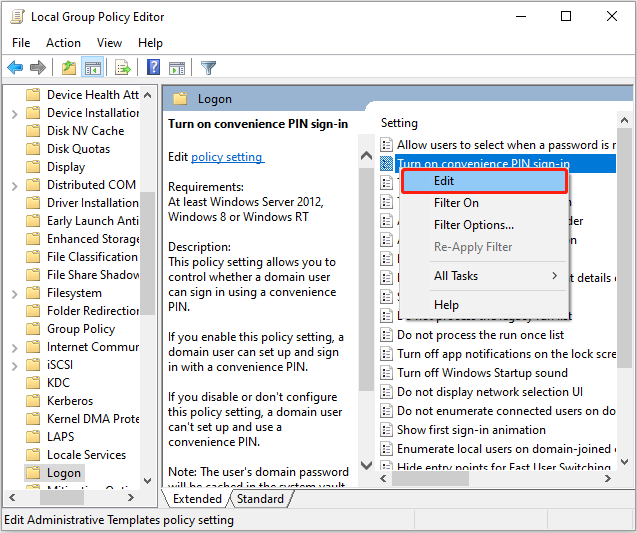Click description pane scroll up arrow
Viewport: 637px width, 533px height.
pos(366,155)
